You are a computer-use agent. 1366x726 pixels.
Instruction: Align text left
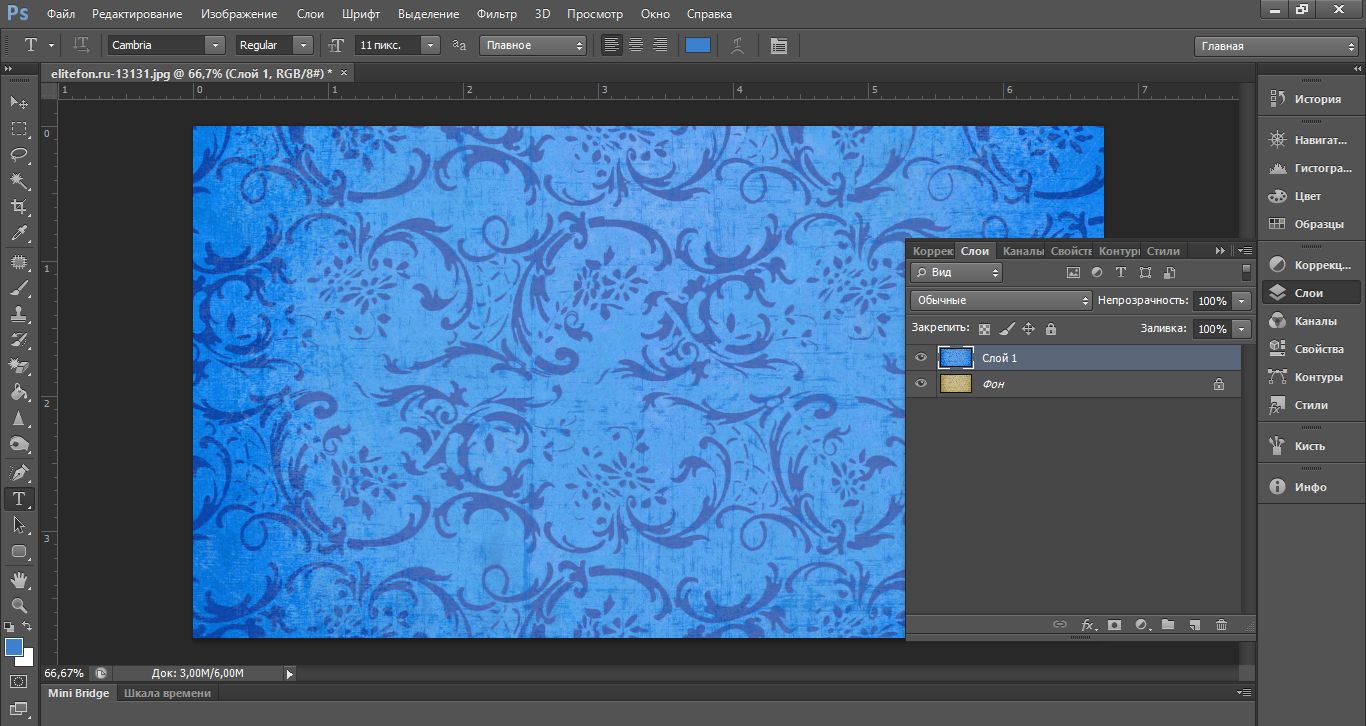pyautogui.click(x=612, y=45)
